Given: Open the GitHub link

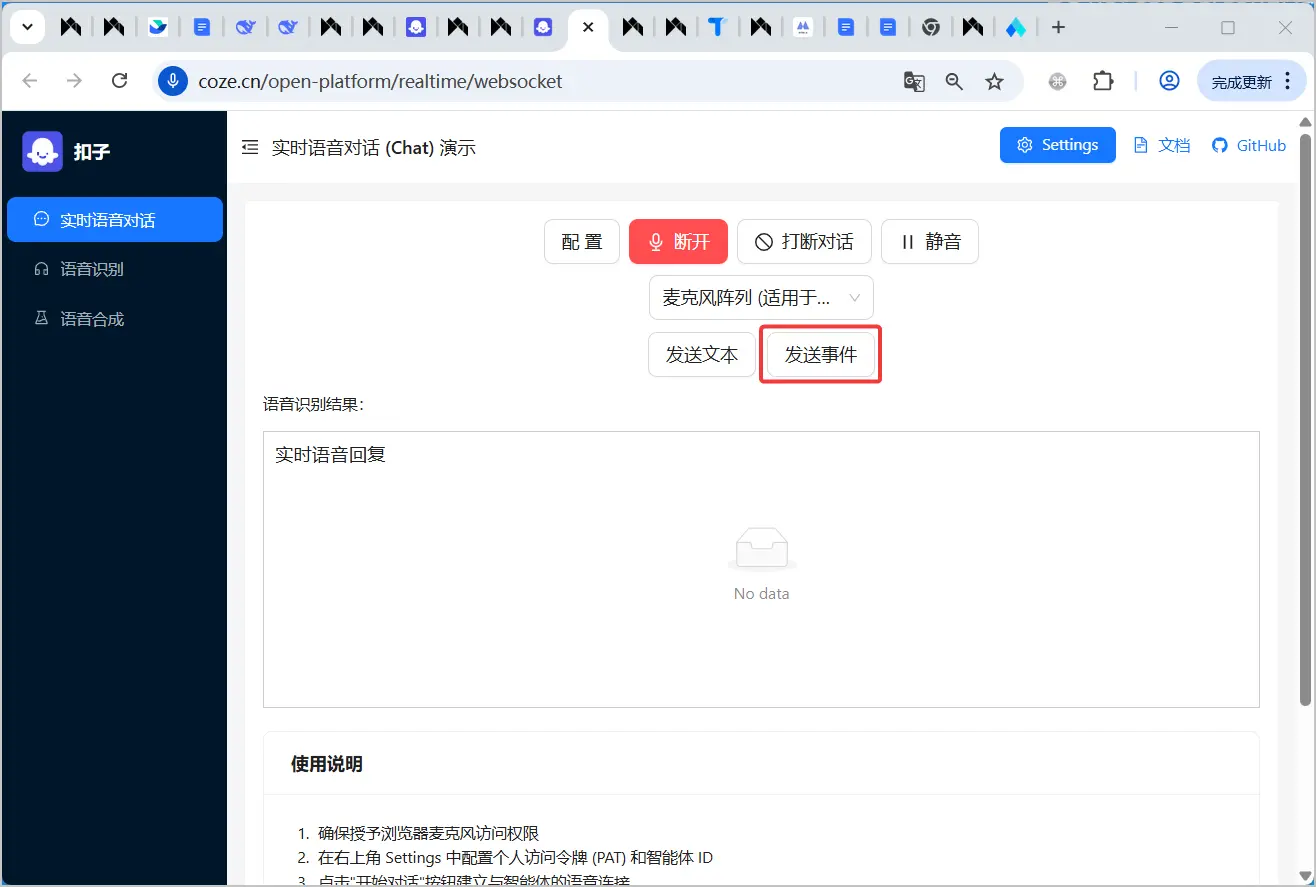Looking at the screenshot, I should pyautogui.click(x=1249, y=145).
